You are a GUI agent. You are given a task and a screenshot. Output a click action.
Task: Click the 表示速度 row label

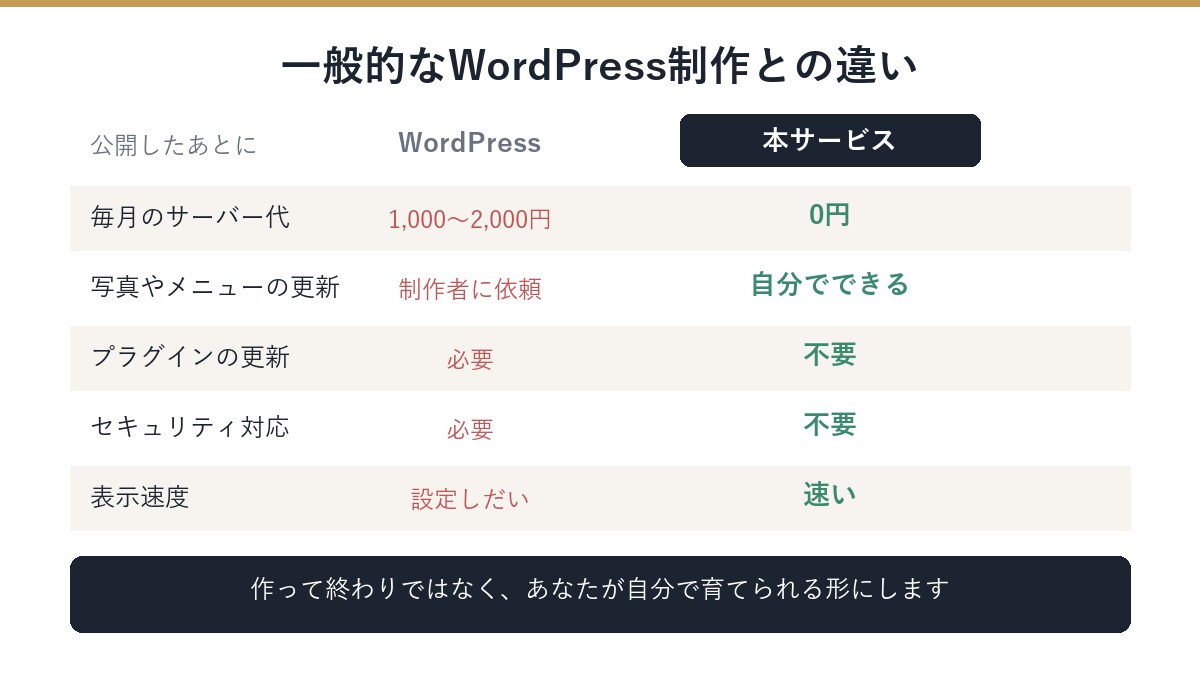[140, 497]
